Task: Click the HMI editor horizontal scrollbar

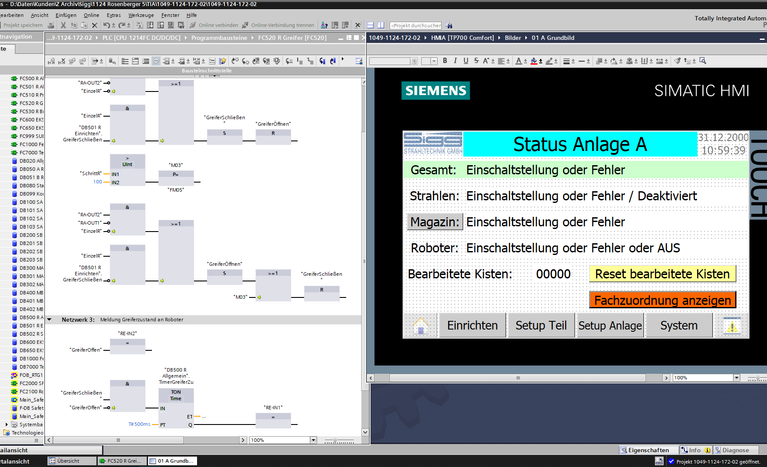Action: coord(518,378)
